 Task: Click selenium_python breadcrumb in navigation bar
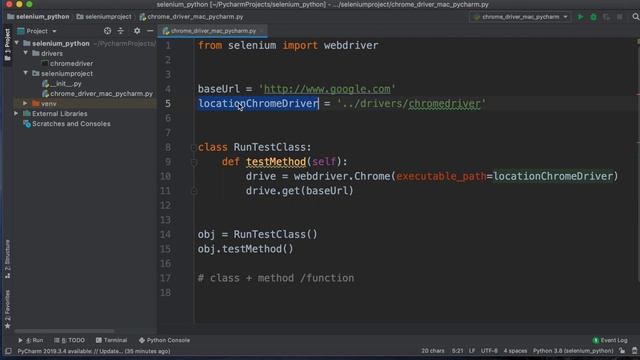tap(38, 17)
